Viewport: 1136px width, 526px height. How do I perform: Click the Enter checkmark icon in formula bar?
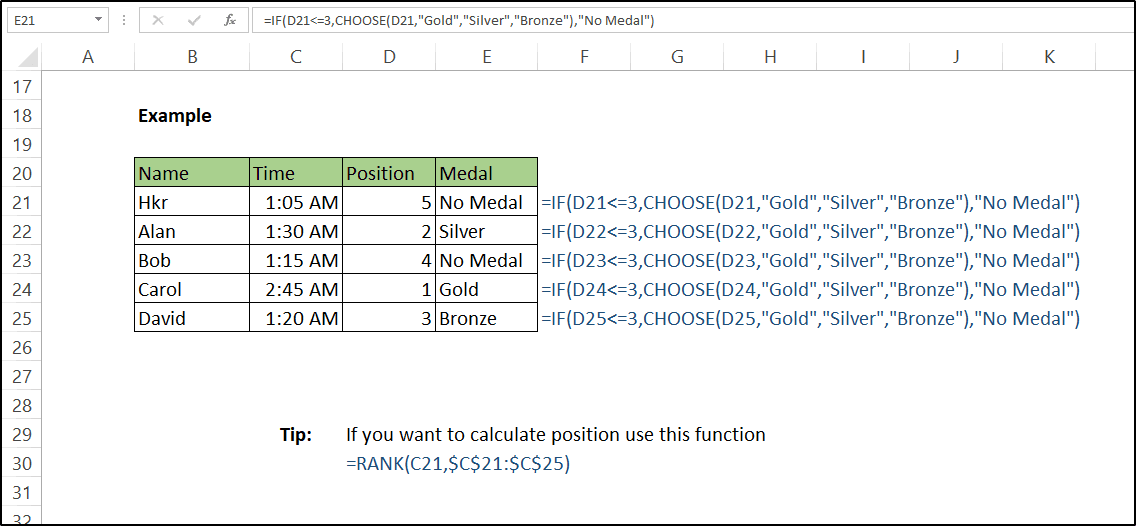pyautogui.click(x=193, y=20)
